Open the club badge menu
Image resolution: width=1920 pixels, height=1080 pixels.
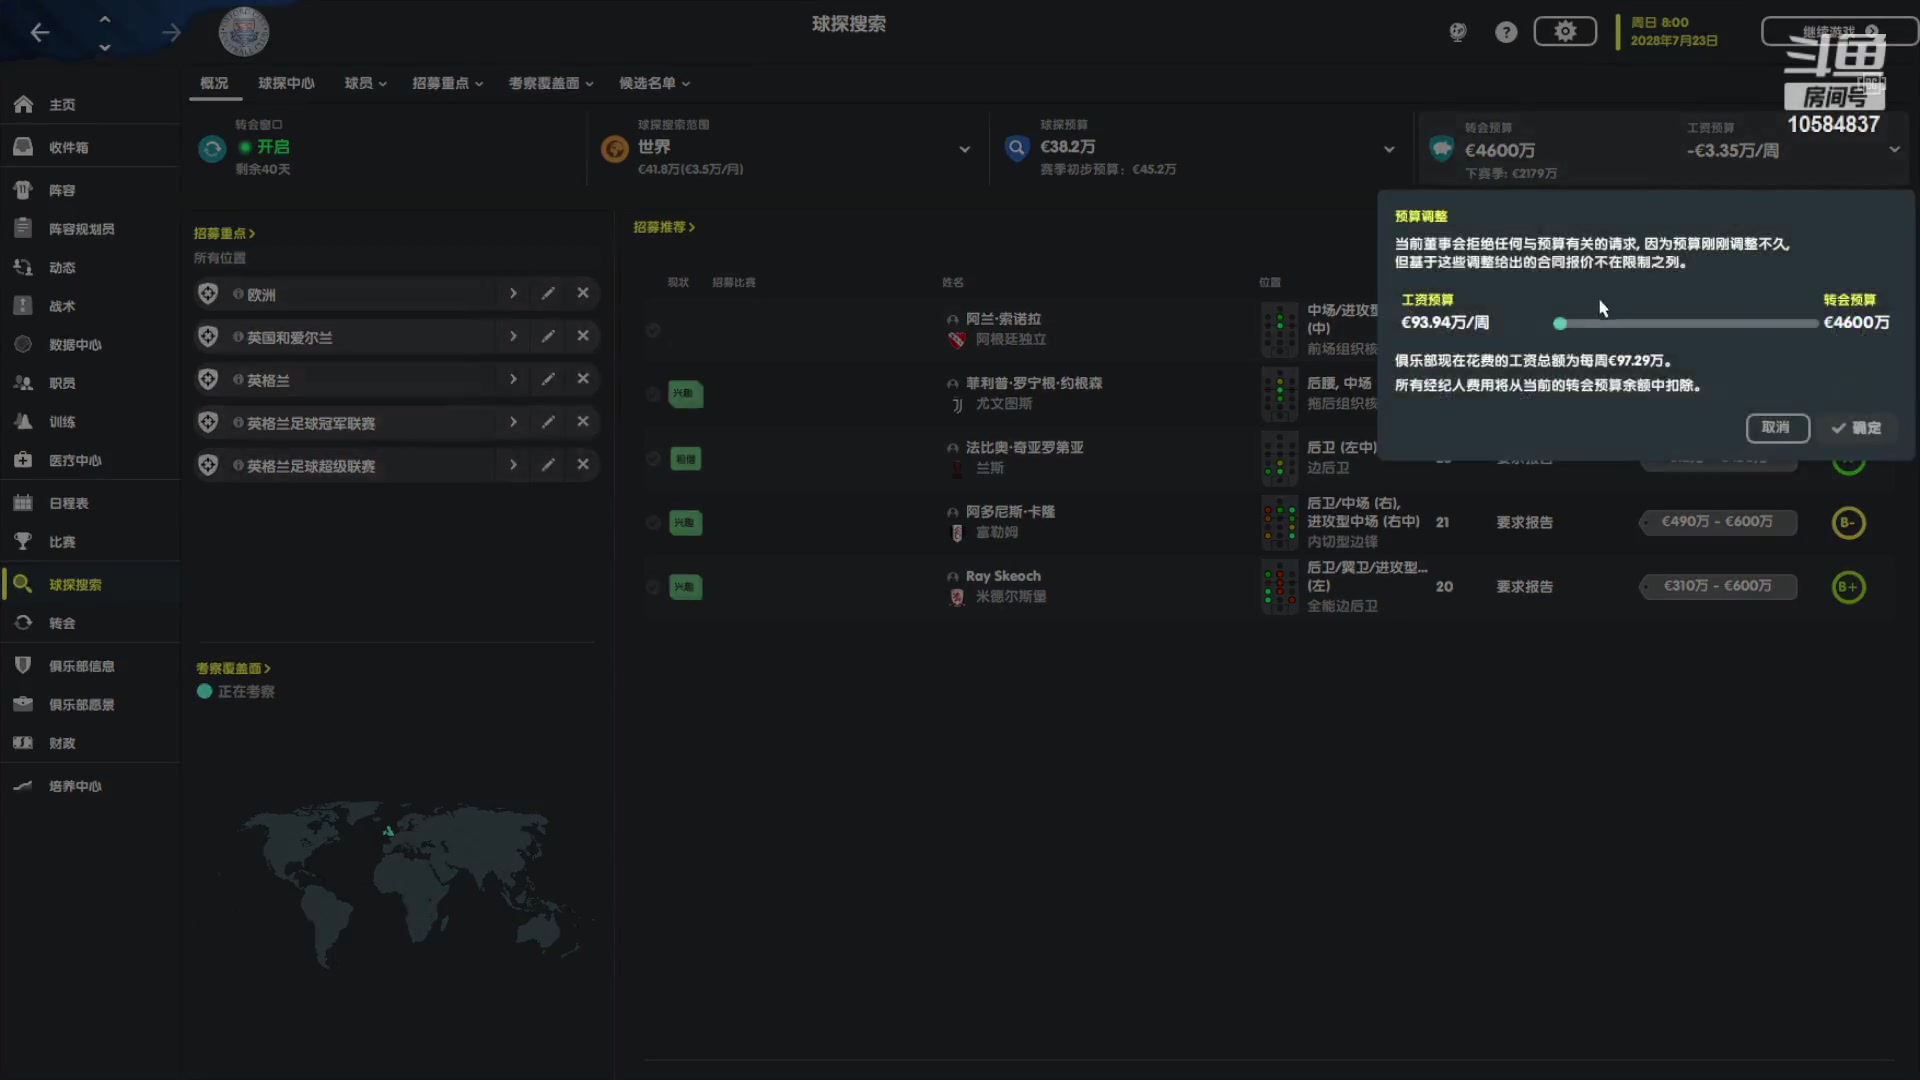tap(243, 32)
